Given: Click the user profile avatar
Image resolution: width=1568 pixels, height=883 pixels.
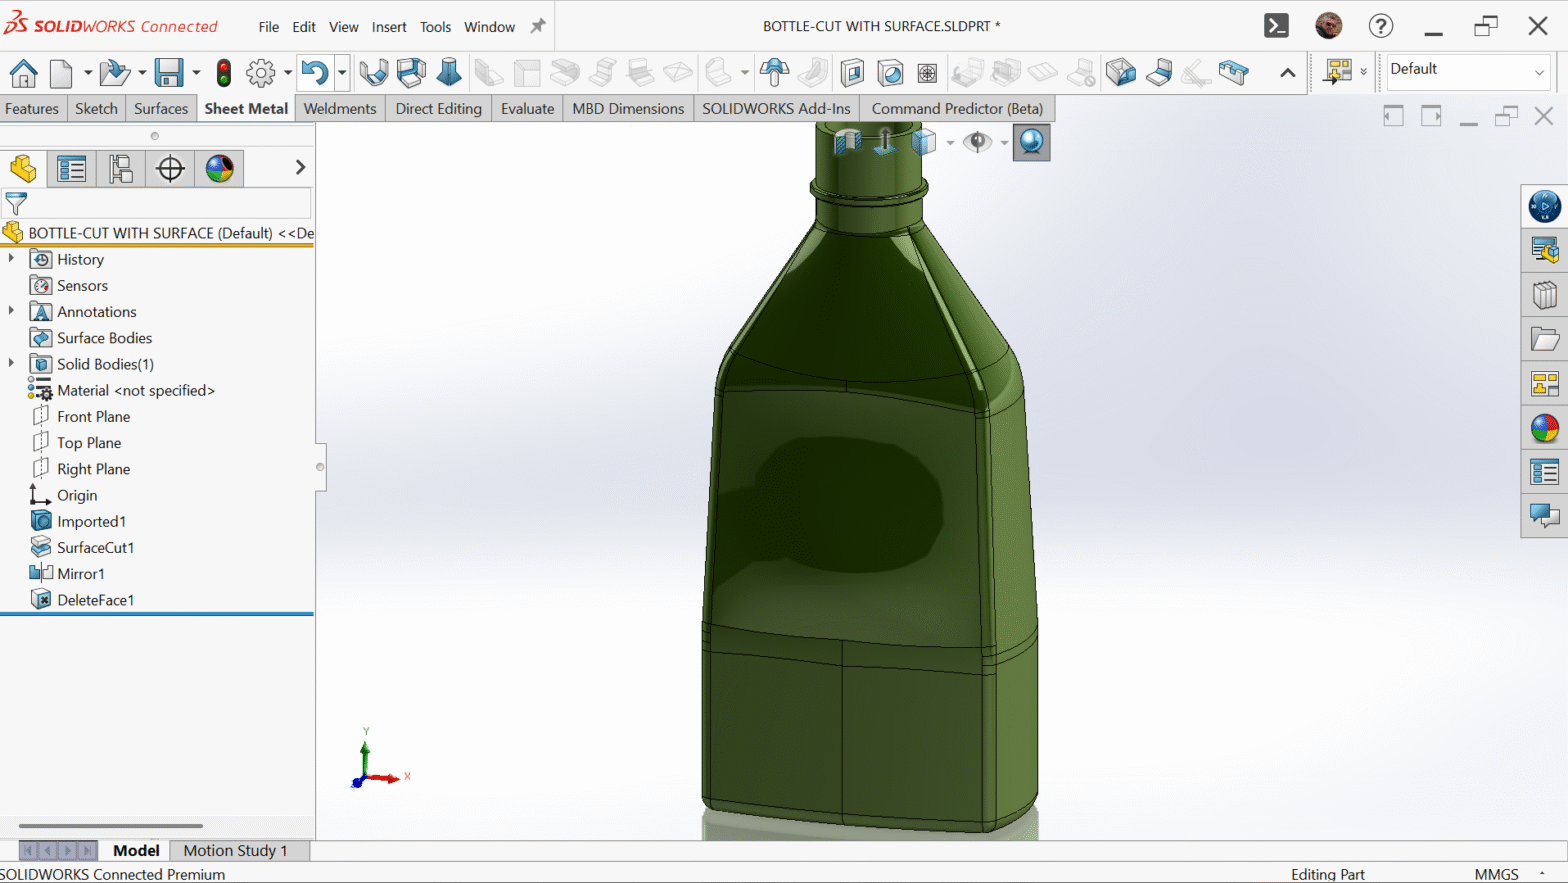Looking at the screenshot, I should [1329, 26].
